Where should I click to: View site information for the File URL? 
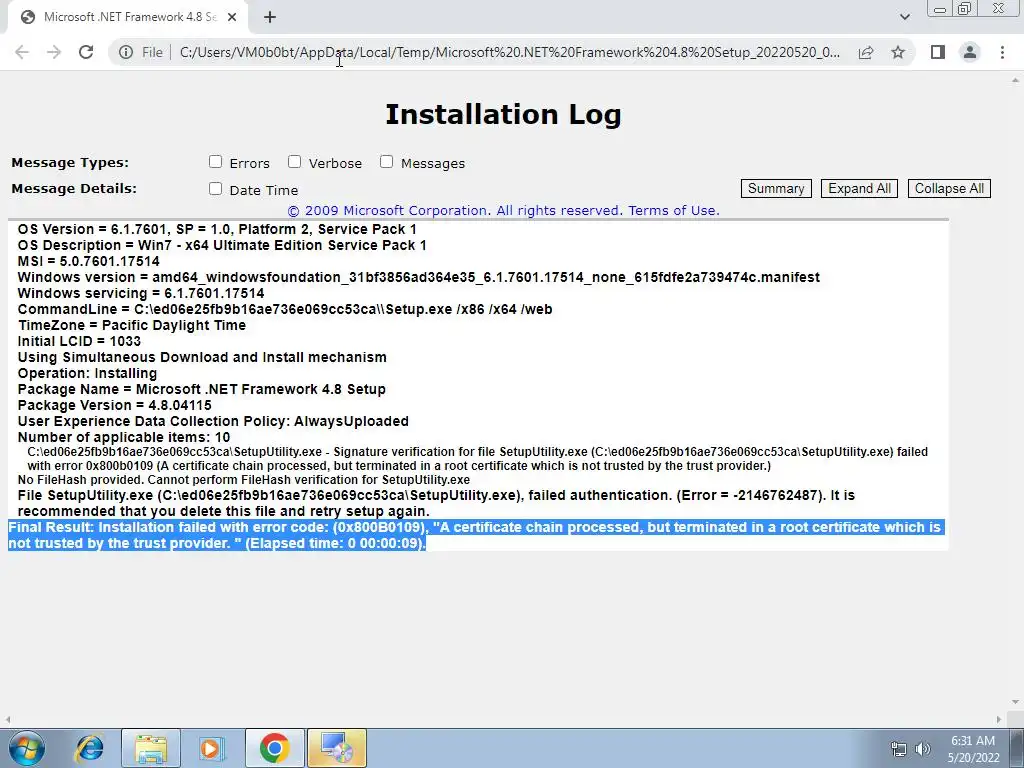pos(126,52)
